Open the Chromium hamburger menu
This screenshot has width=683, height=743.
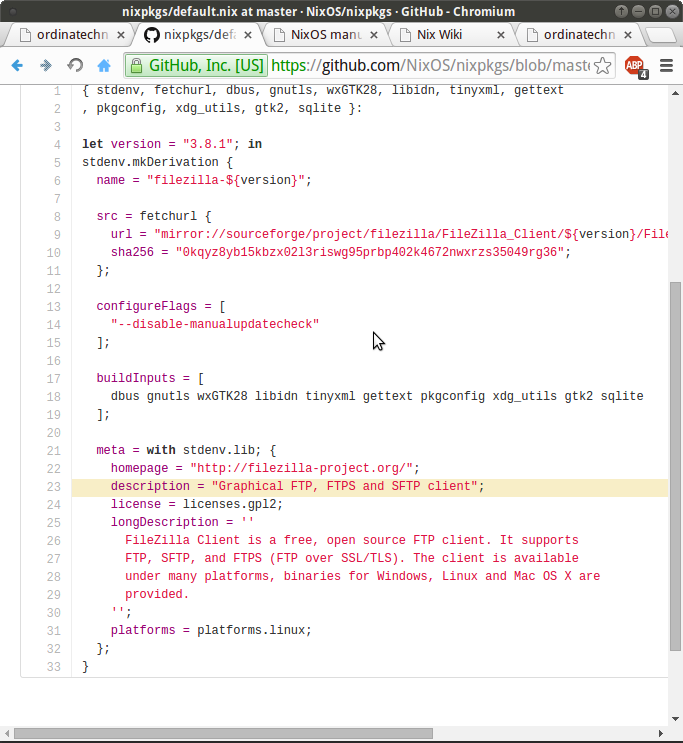pyautogui.click(x=666, y=65)
